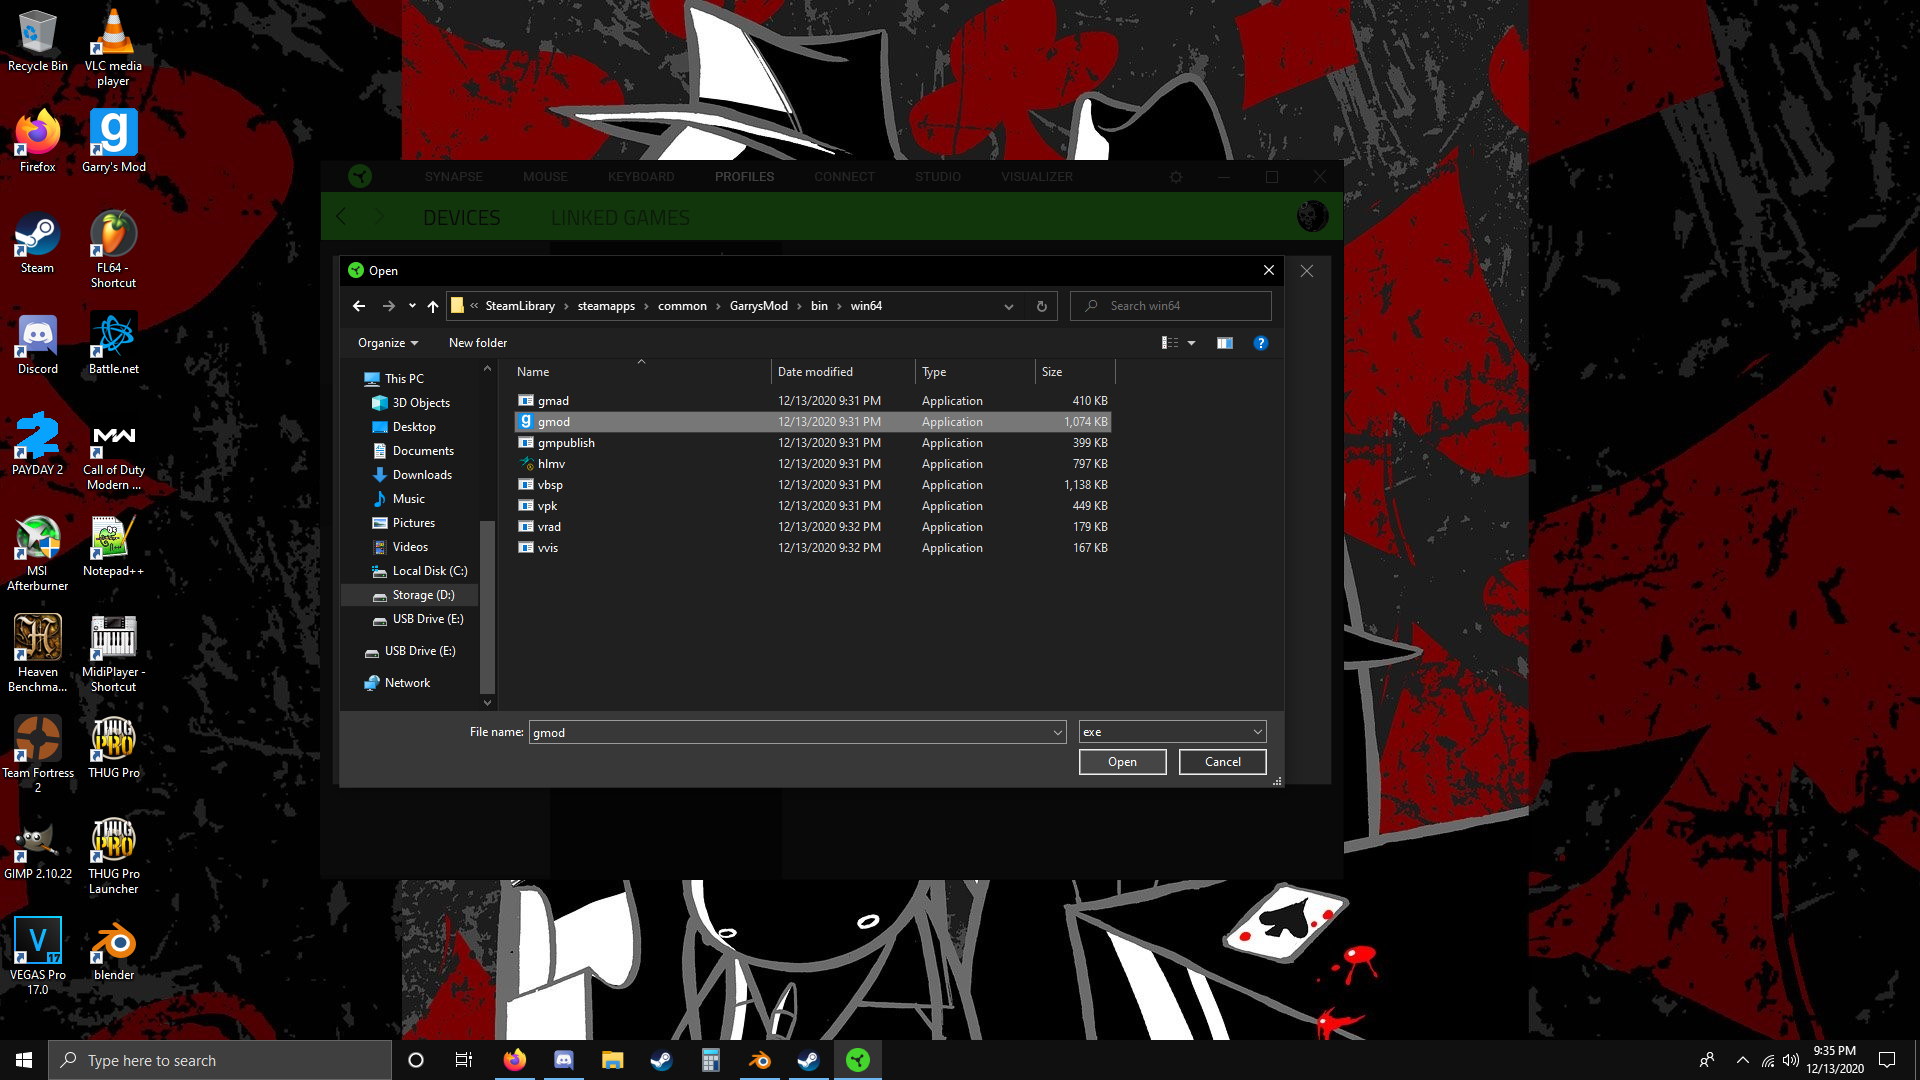Click the change view layout icon

click(x=1169, y=343)
